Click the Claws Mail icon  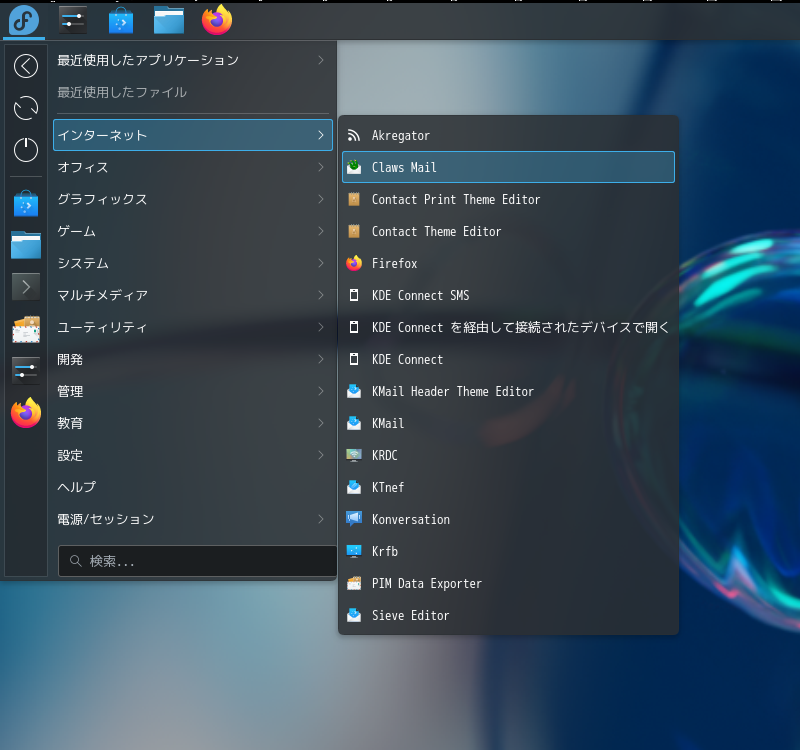click(x=354, y=167)
